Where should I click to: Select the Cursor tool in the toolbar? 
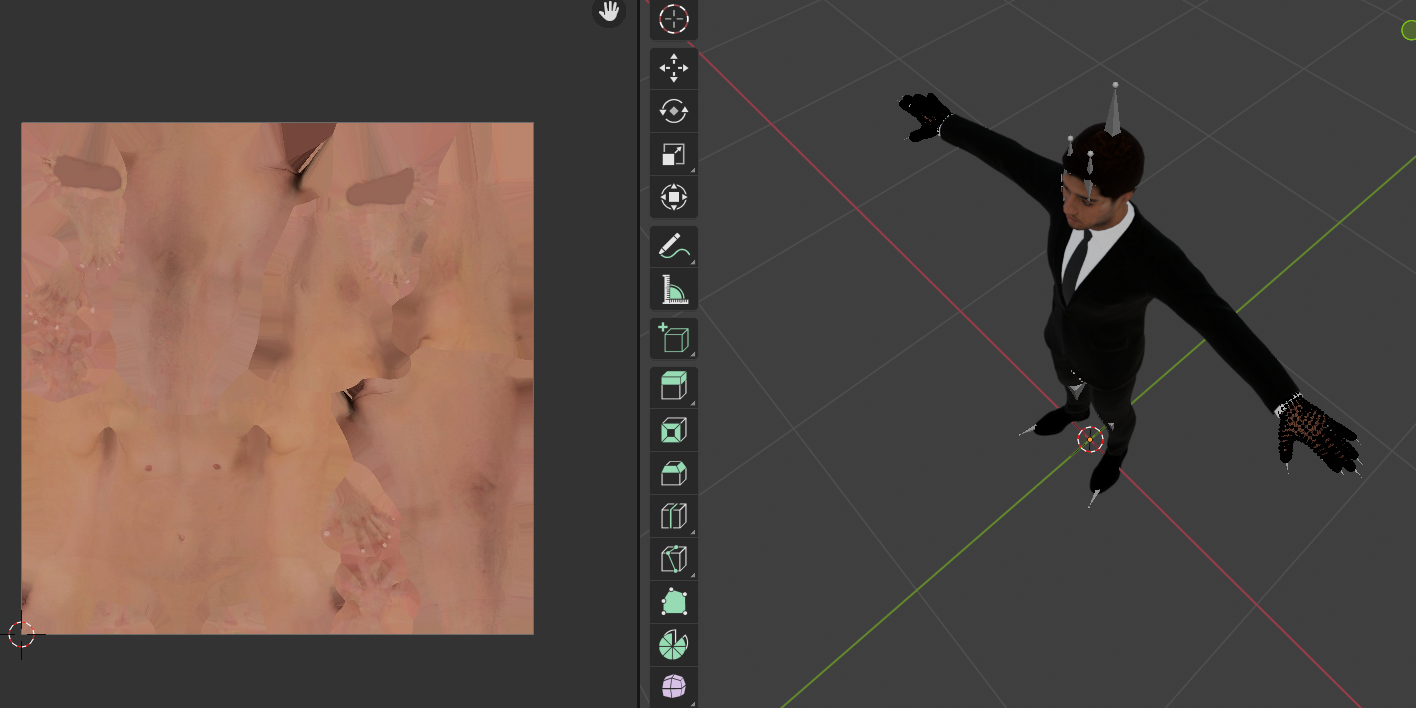point(674,19)
